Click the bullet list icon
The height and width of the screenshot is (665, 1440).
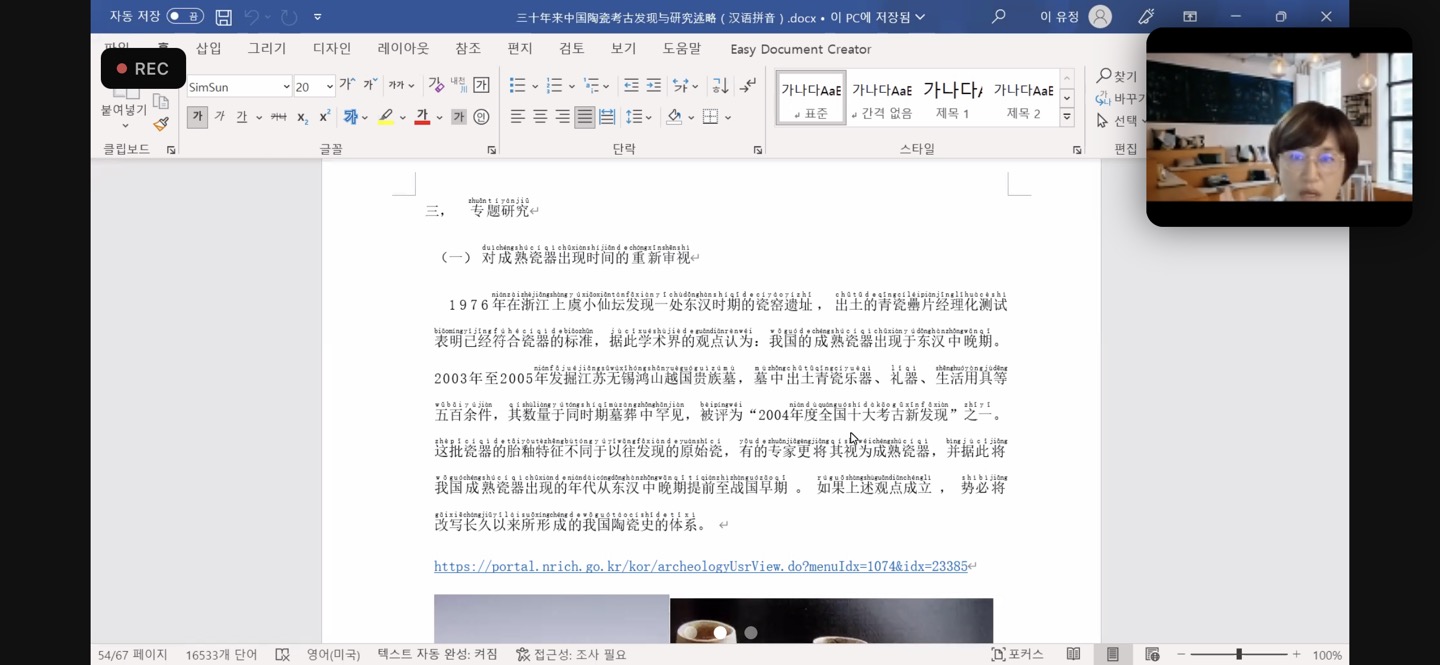pyautogui.click(x=517, y=86)
